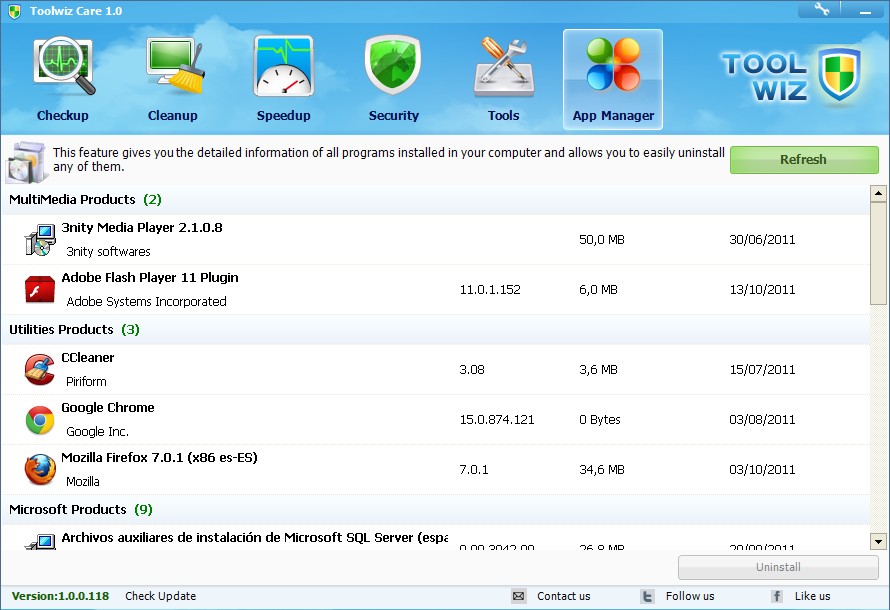
Task: Click the Twitter Follow us icon
Action: coord(647,596)
